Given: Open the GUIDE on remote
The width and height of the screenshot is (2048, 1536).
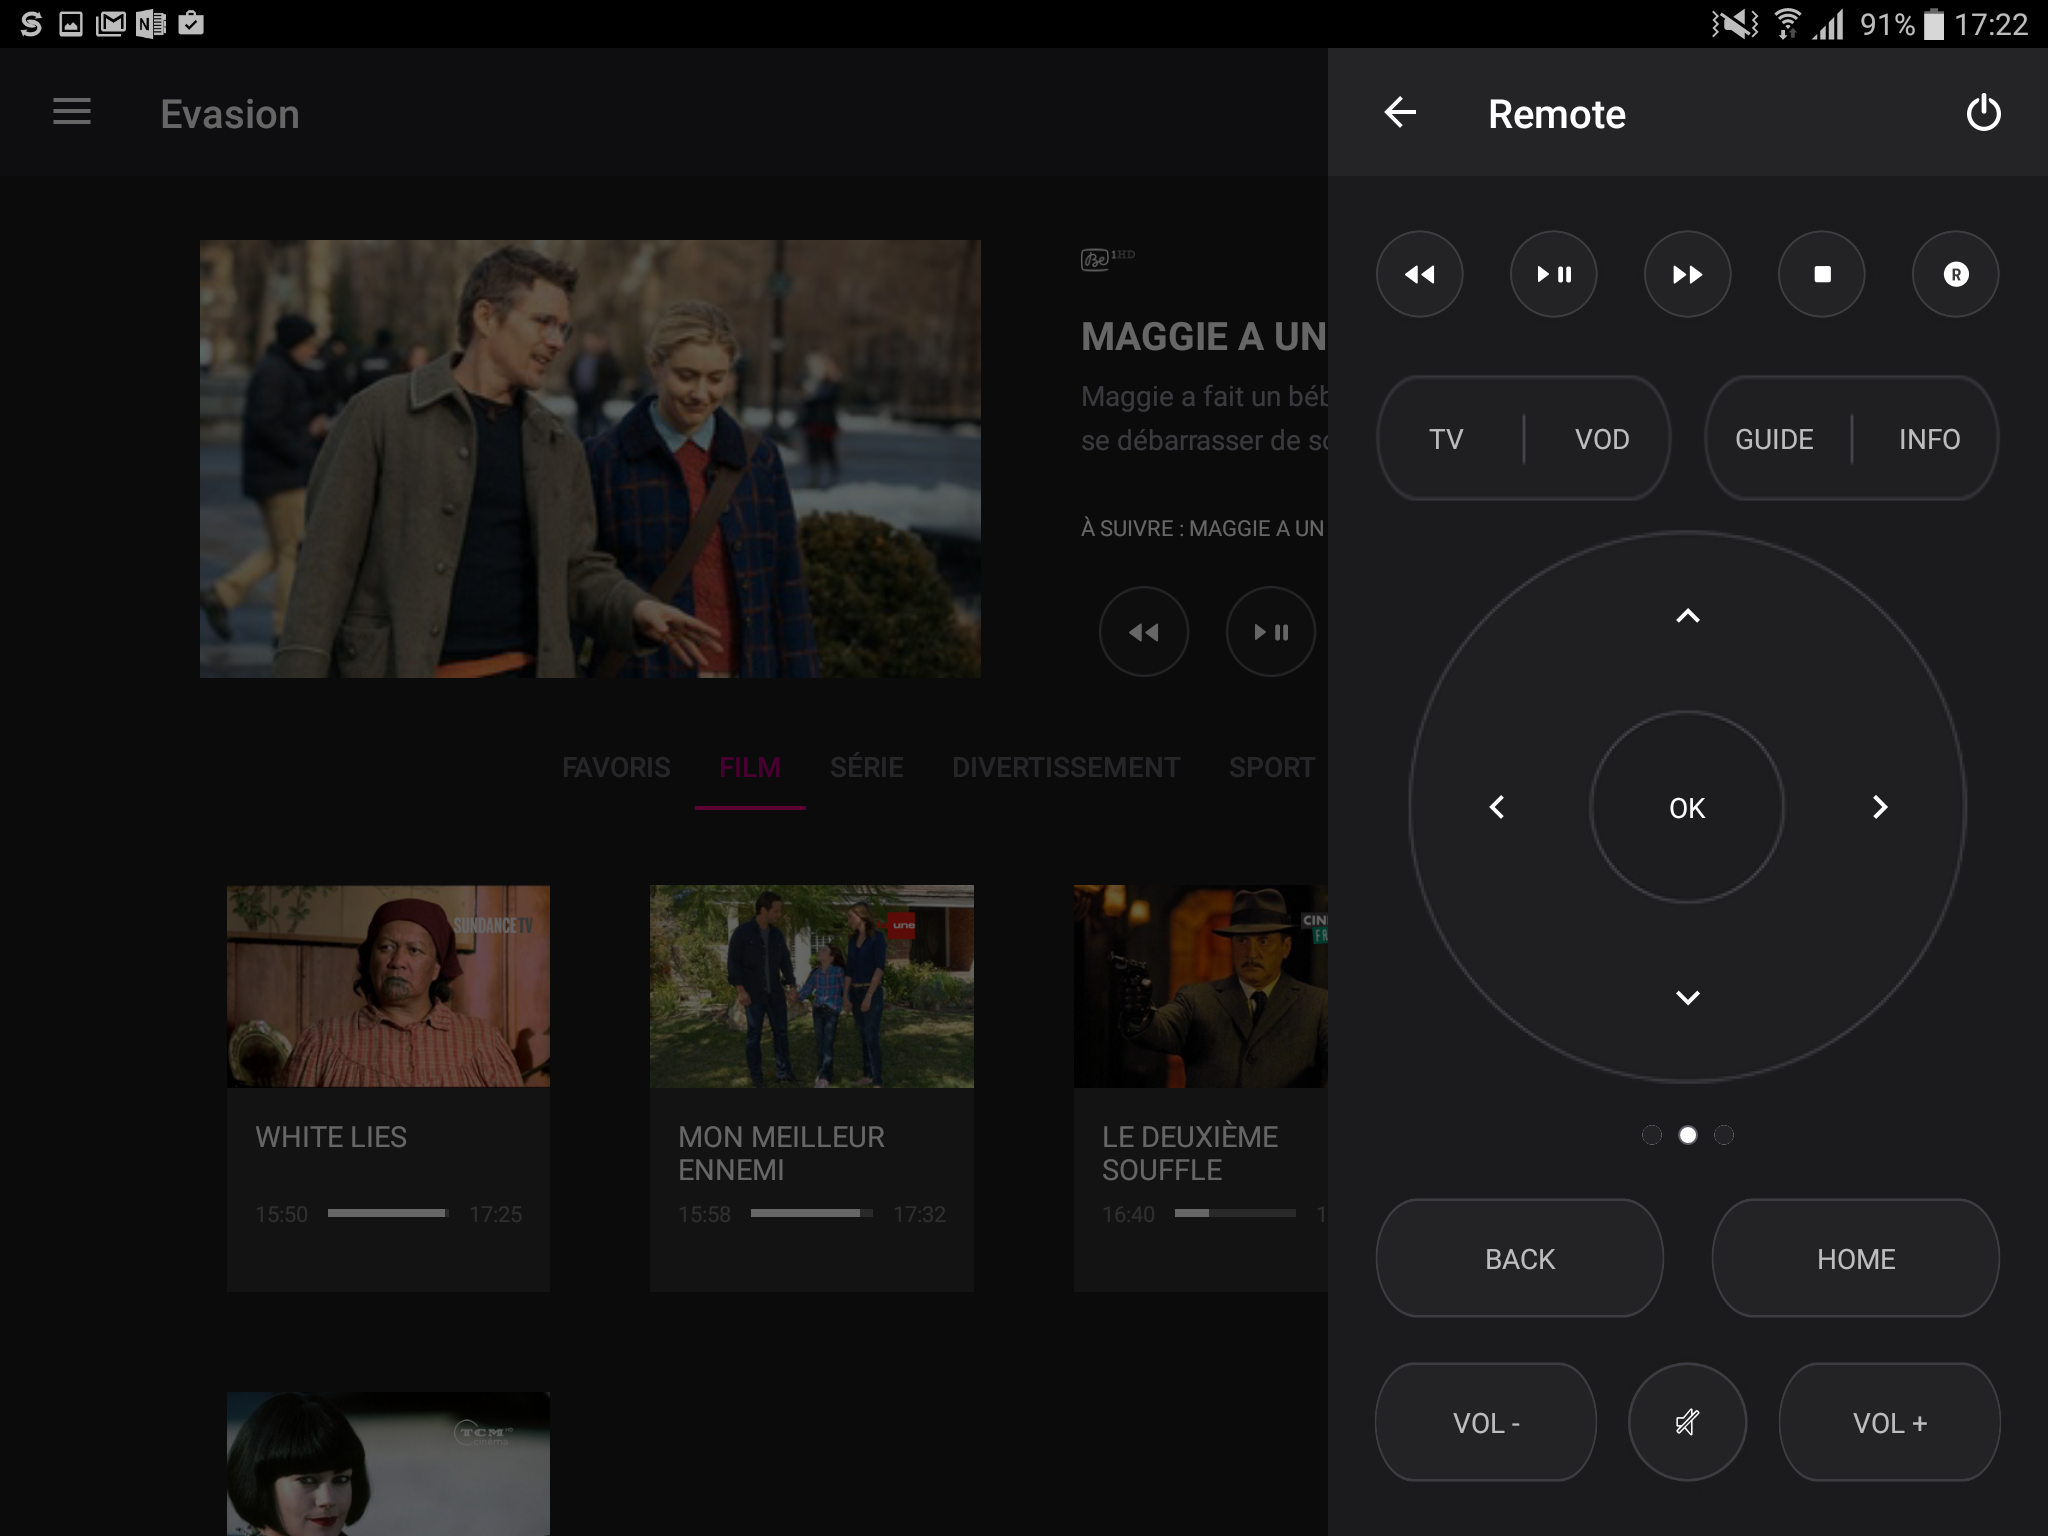Looking at the screenshot, I should (x=1773, y=439).
